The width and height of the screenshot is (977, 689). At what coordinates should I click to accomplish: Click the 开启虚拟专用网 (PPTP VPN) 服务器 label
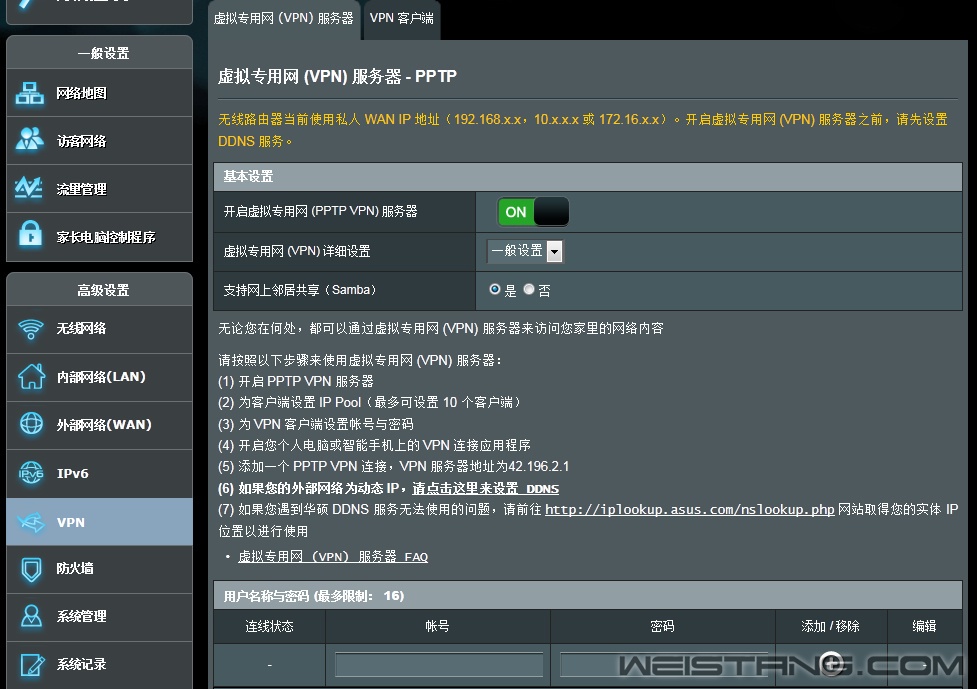[320, 211]
